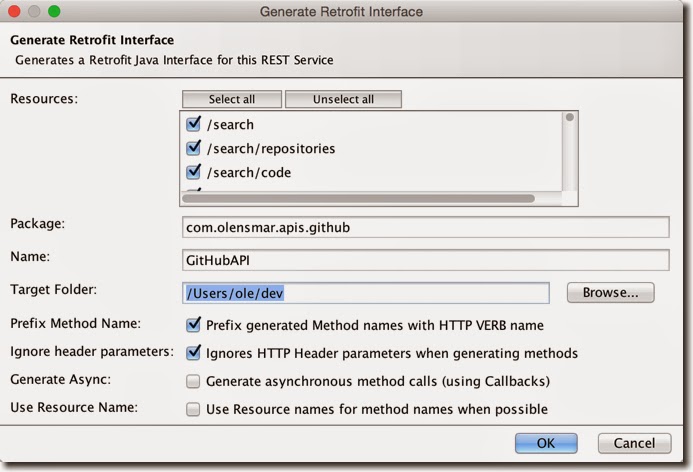Uncheck the /search resource checkbox
Image resolution: width=693 pixels, height=472 pixels.
(193, 124)
